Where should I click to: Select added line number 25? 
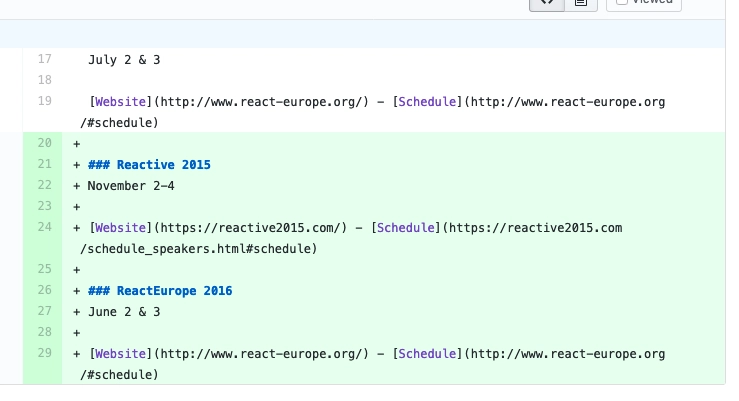pyautogui.click(x=44, y=269)
